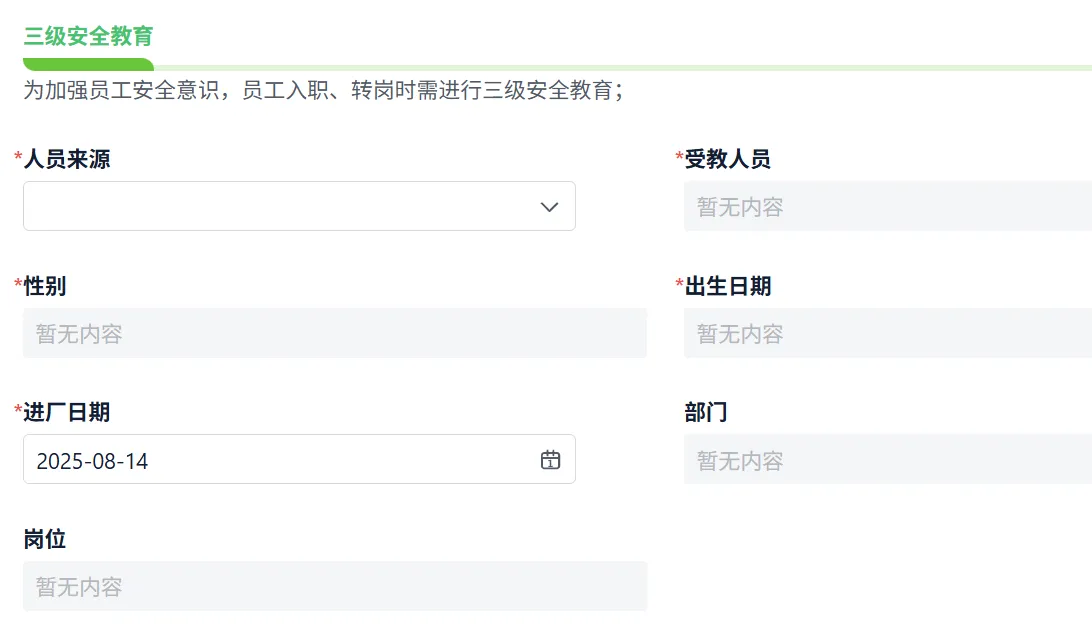Click the 人员来源 field label

pyautogui.click(x=67, y=159)
